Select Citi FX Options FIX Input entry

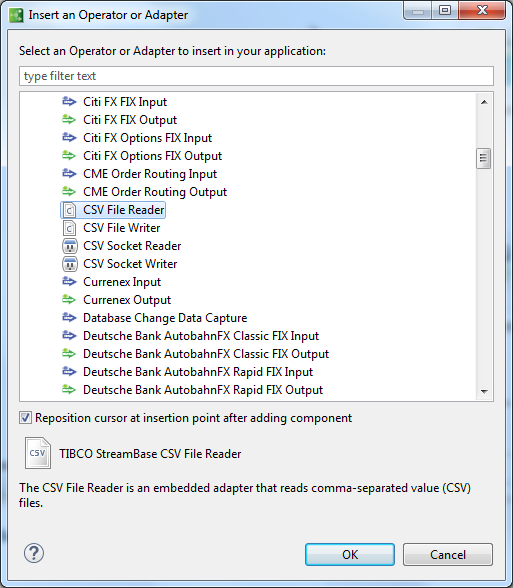pos(147,138)
